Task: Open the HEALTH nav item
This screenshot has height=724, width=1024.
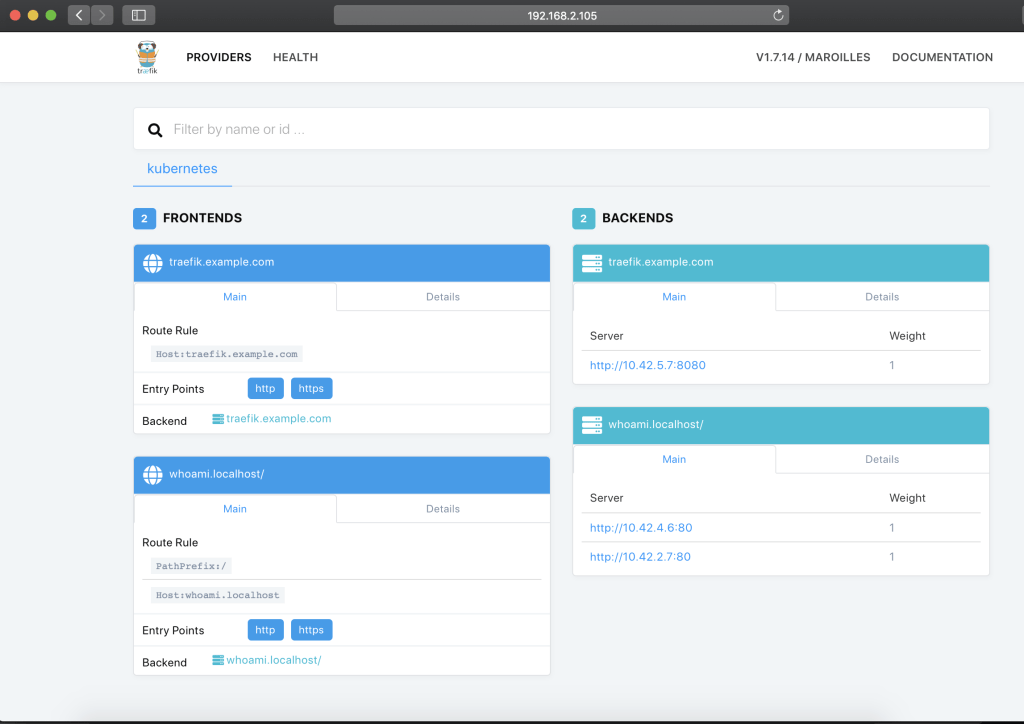Action: (x=295, y=57)
